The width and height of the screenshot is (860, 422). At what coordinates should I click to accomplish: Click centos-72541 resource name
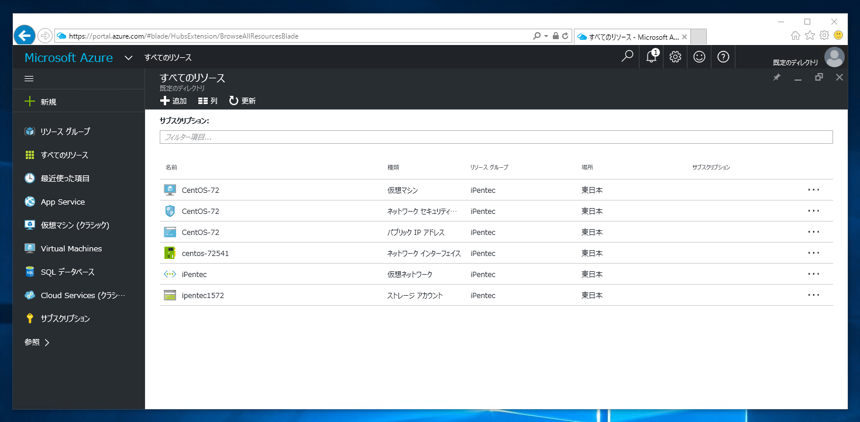[x=203, y=254]
